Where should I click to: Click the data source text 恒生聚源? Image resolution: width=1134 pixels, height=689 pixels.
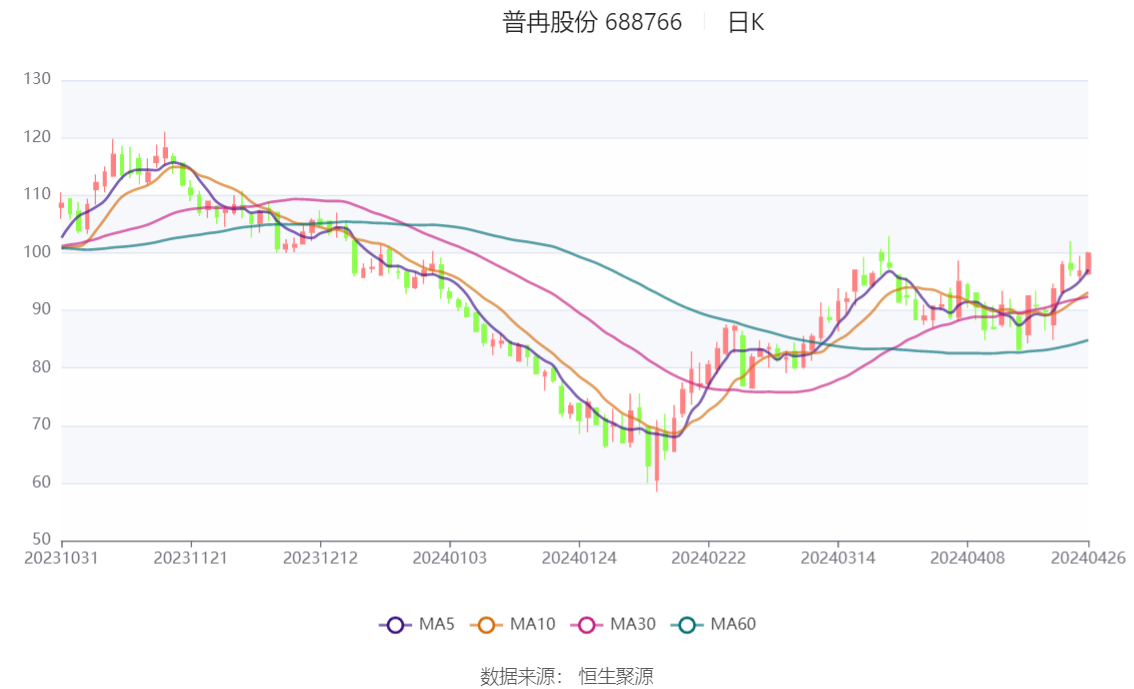click(616, 677)
